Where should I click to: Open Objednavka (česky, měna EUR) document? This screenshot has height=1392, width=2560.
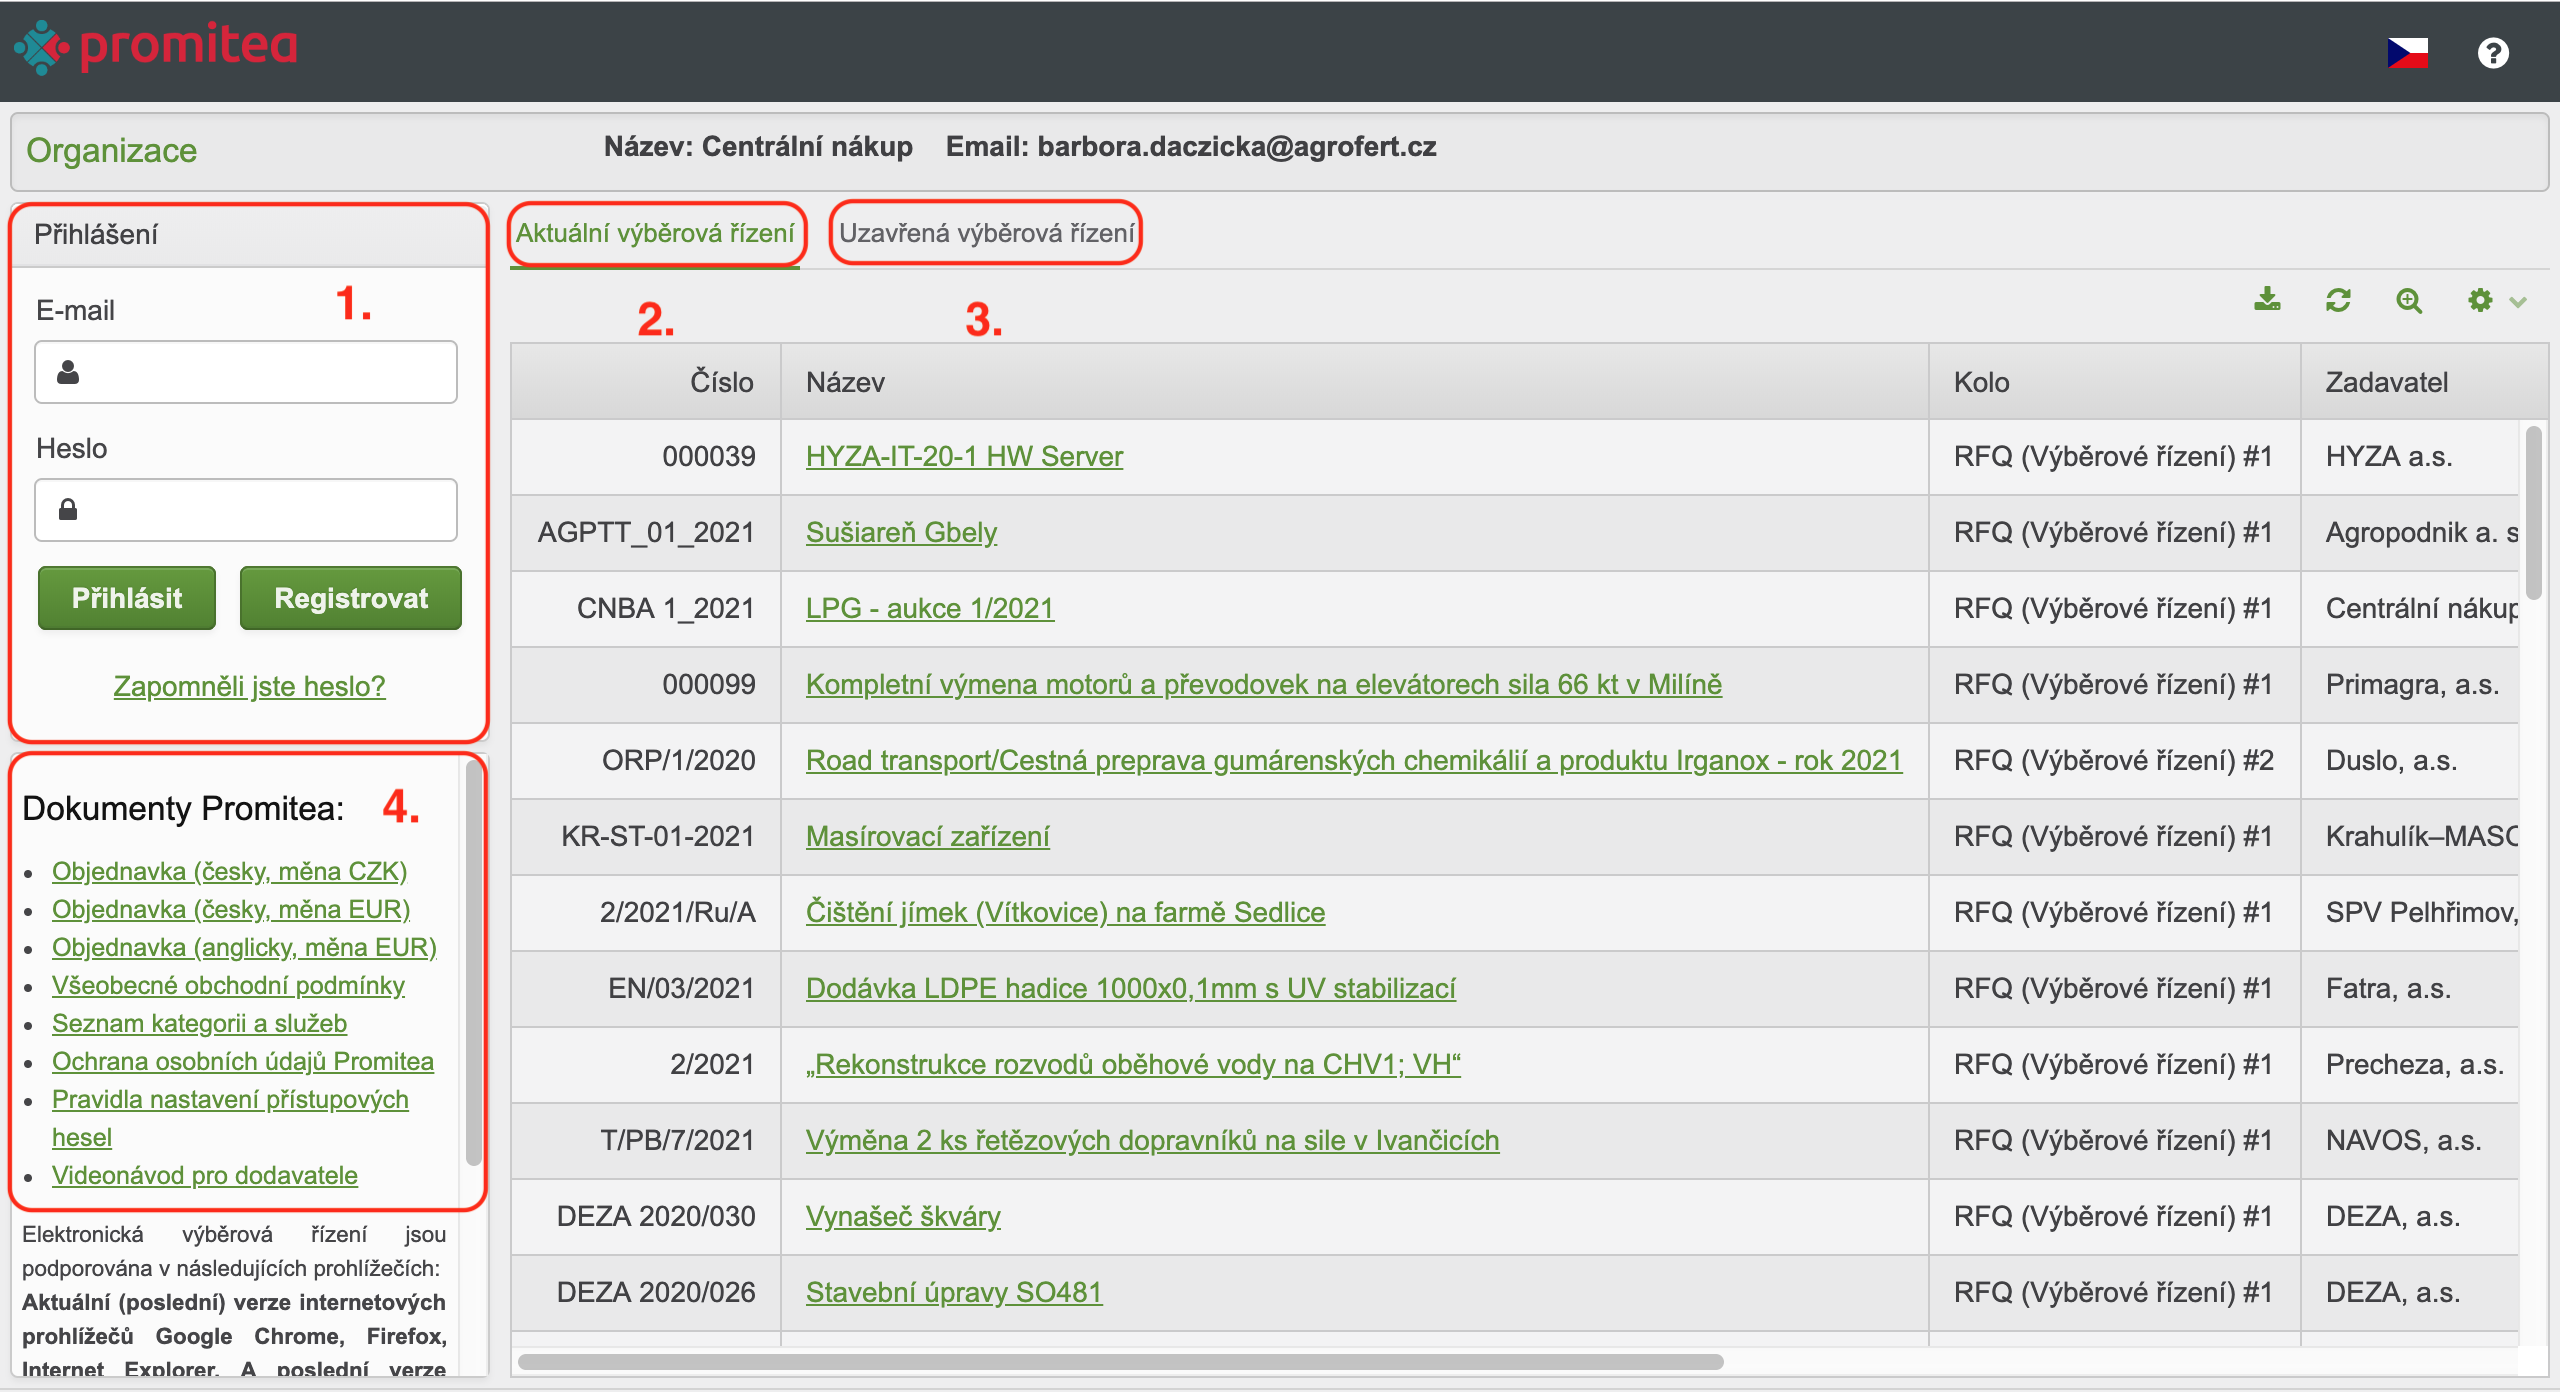point(231,909)
